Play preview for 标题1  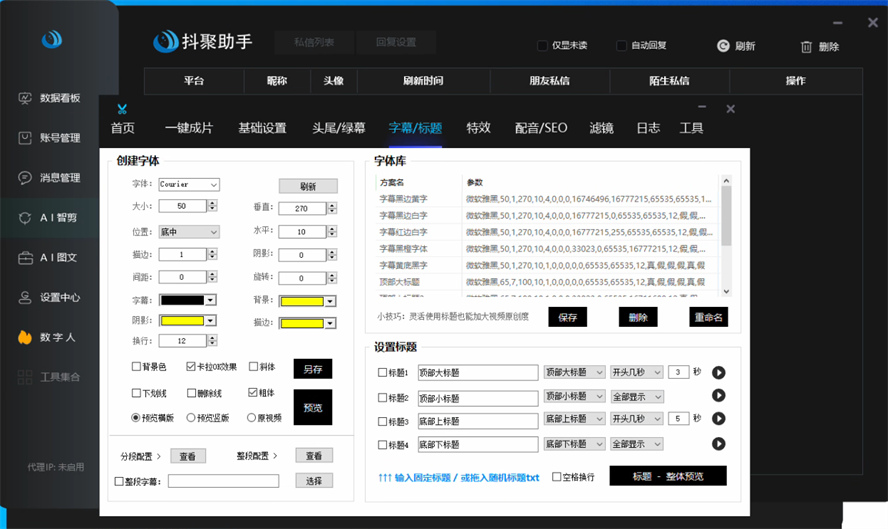(x=719, y=372)
